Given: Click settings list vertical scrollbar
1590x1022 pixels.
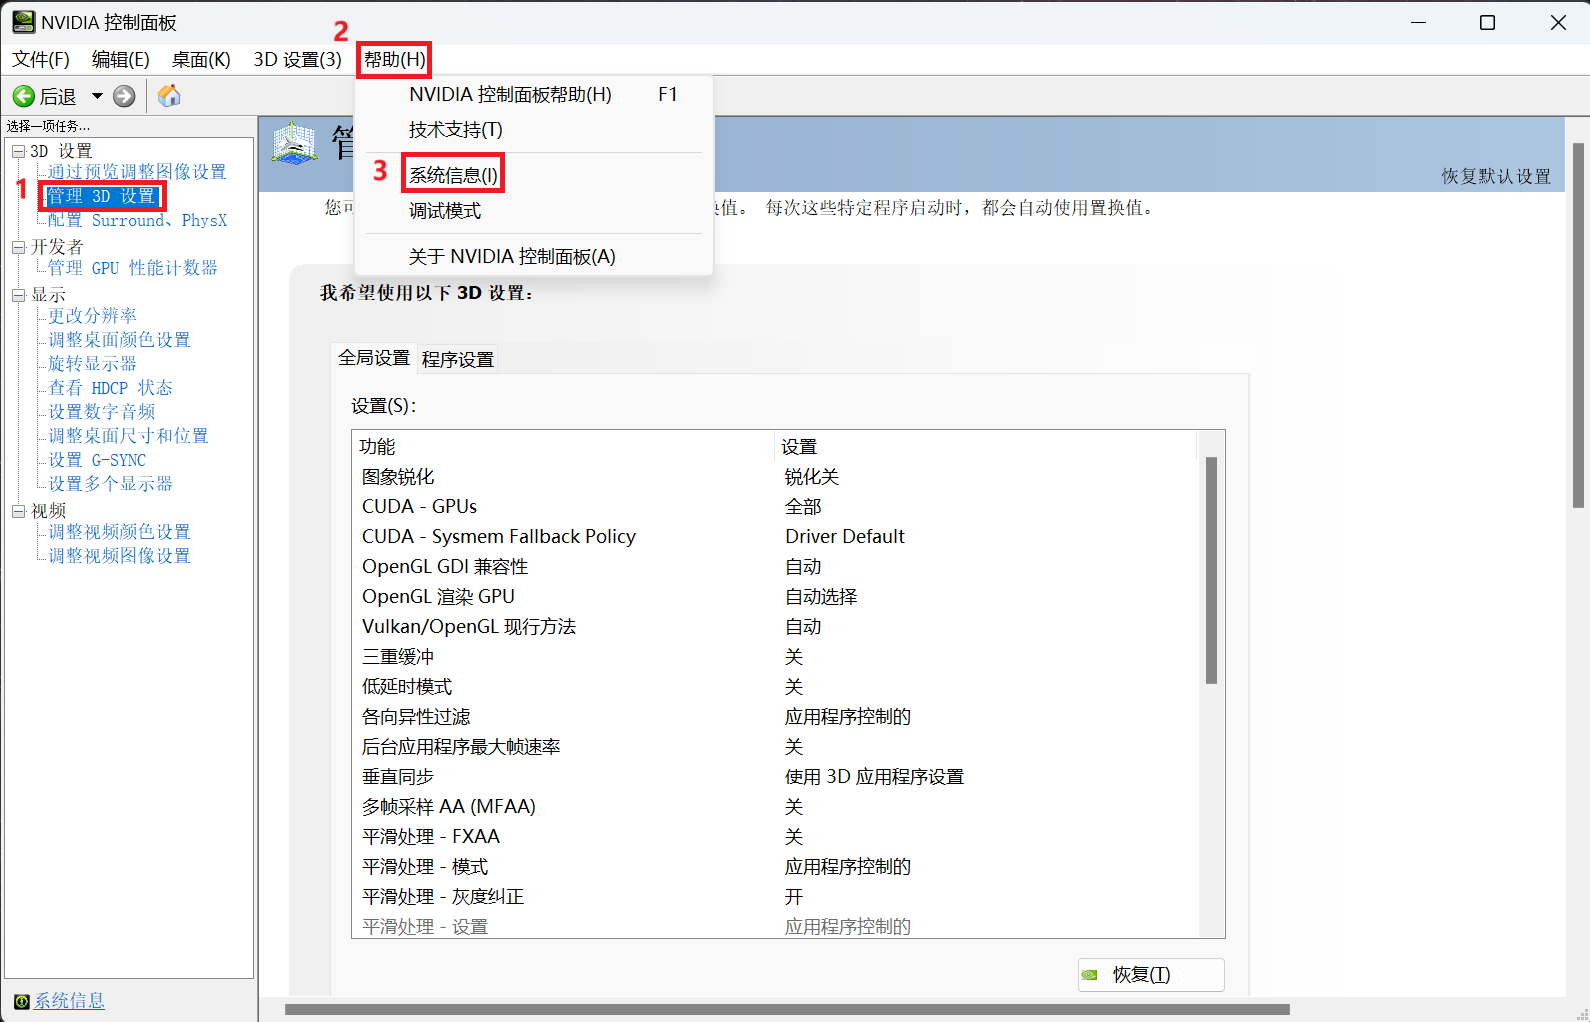Looking at the screenshot, I should coord(1211,570).
